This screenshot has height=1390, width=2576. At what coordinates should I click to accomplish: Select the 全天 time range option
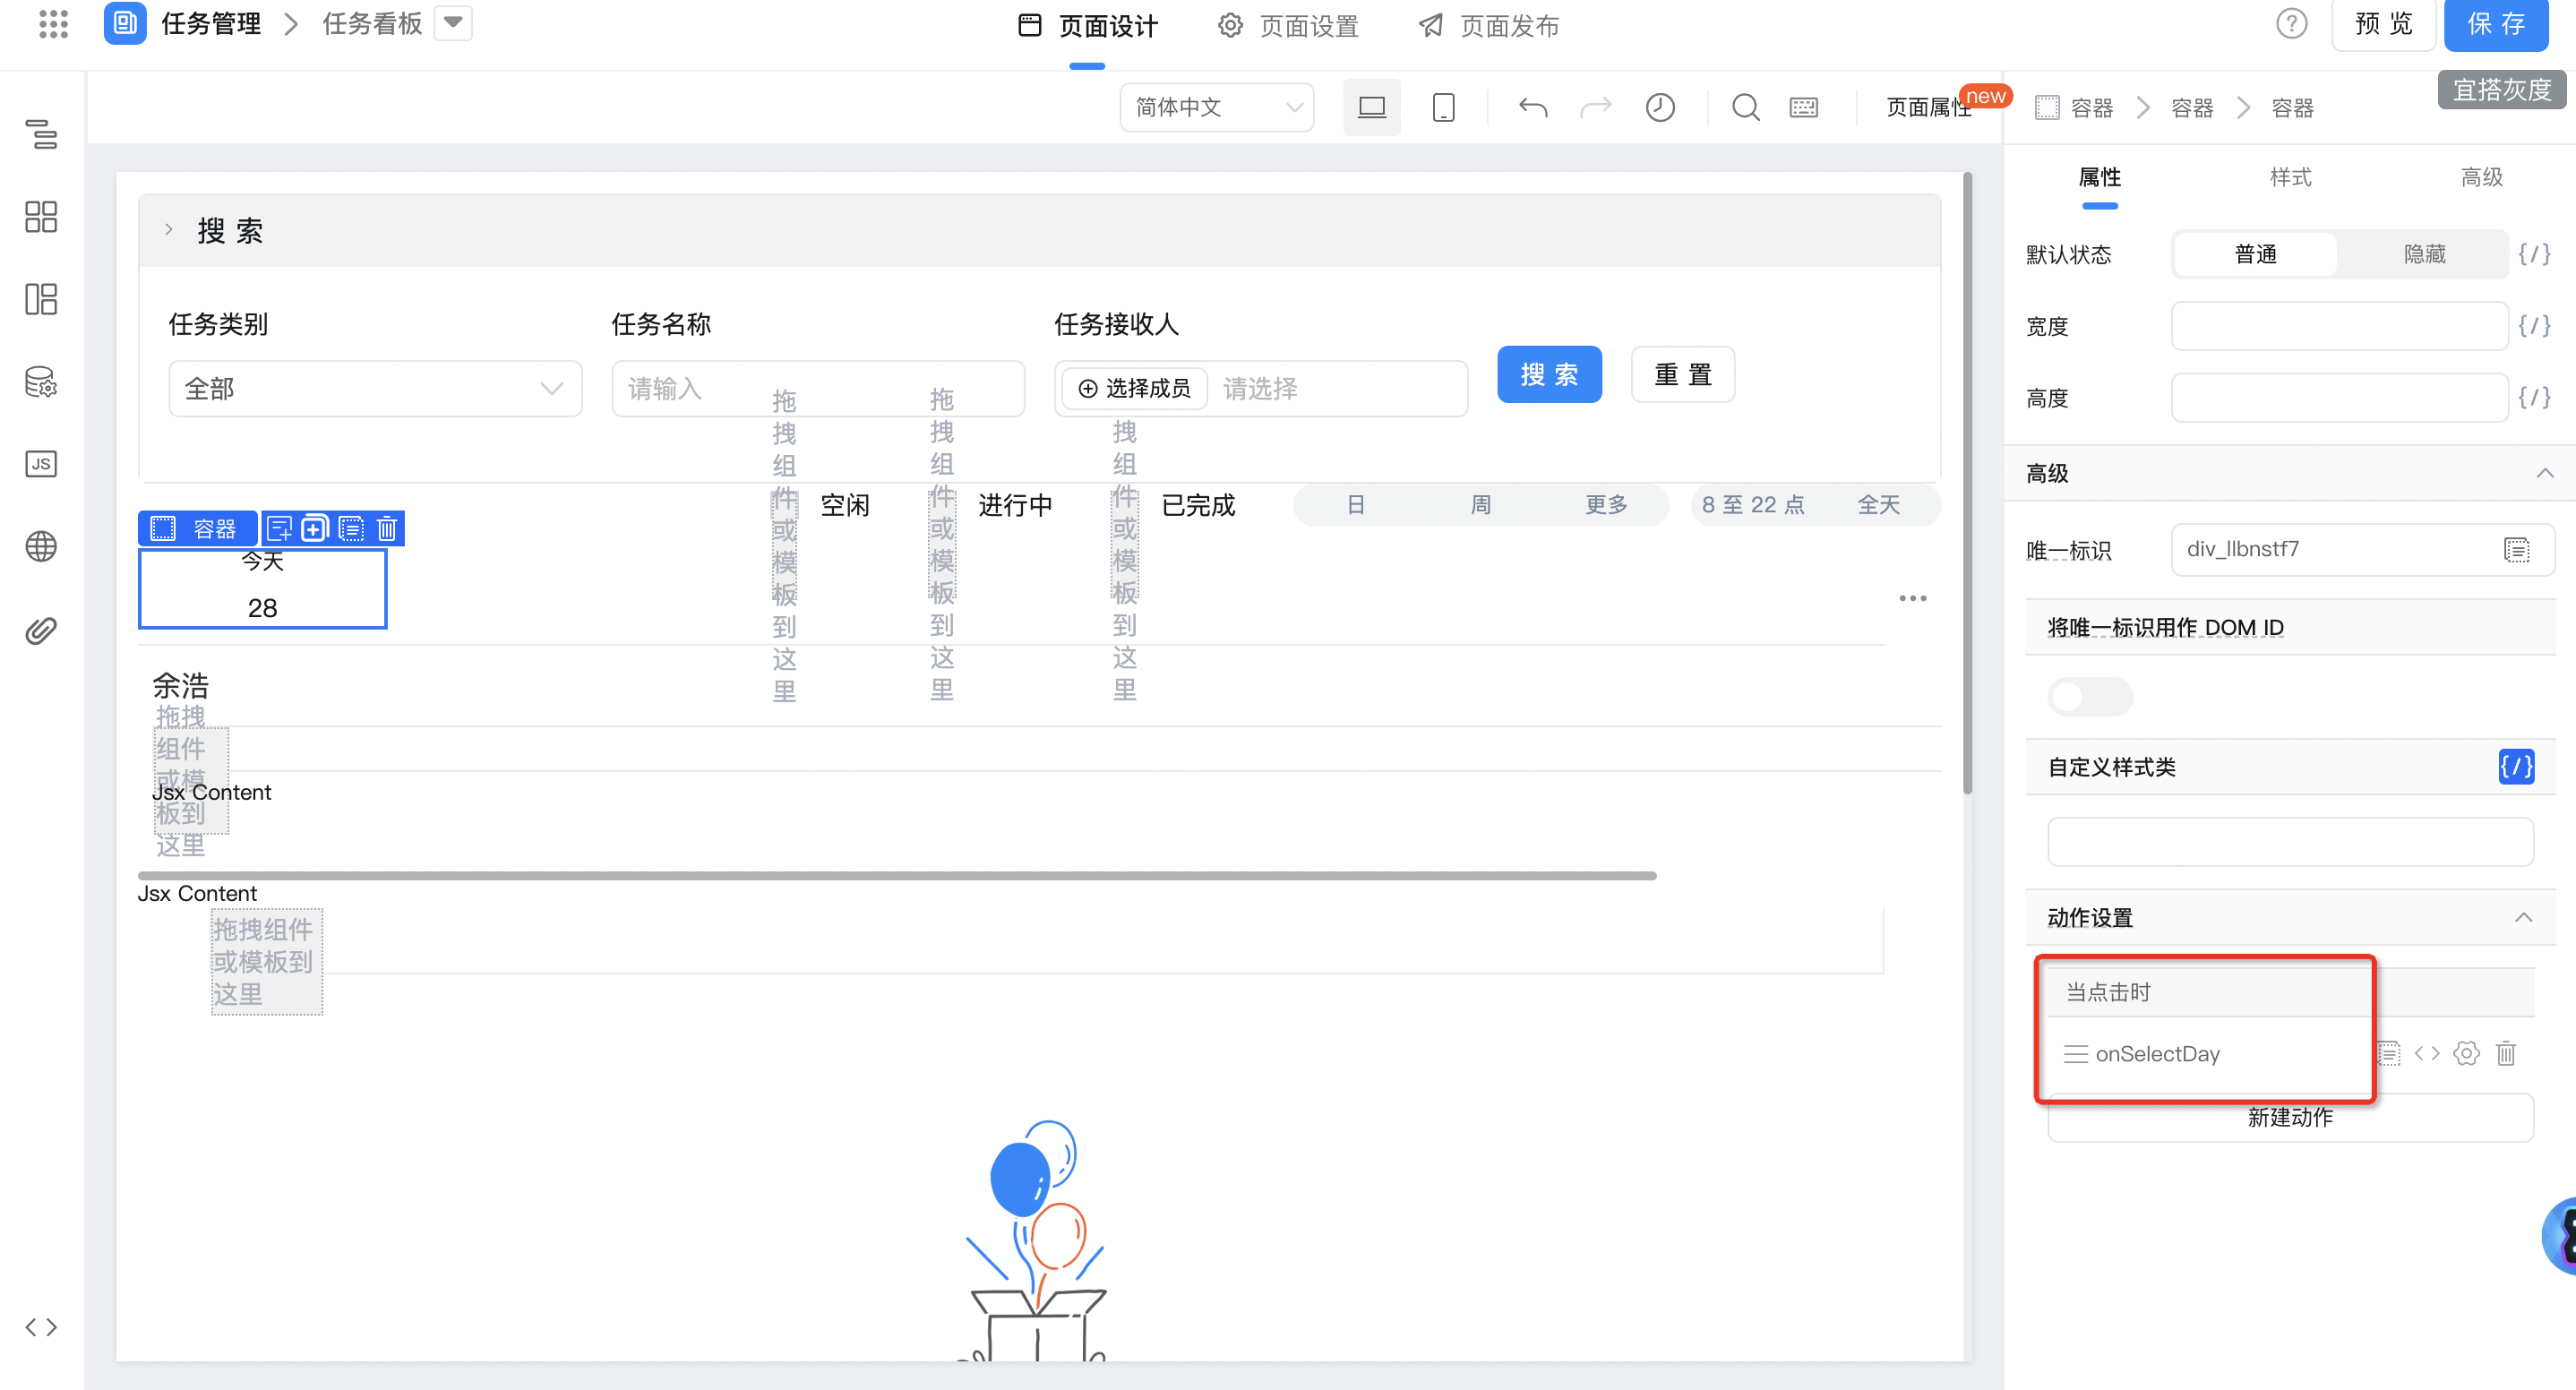tap(1878, 505)
